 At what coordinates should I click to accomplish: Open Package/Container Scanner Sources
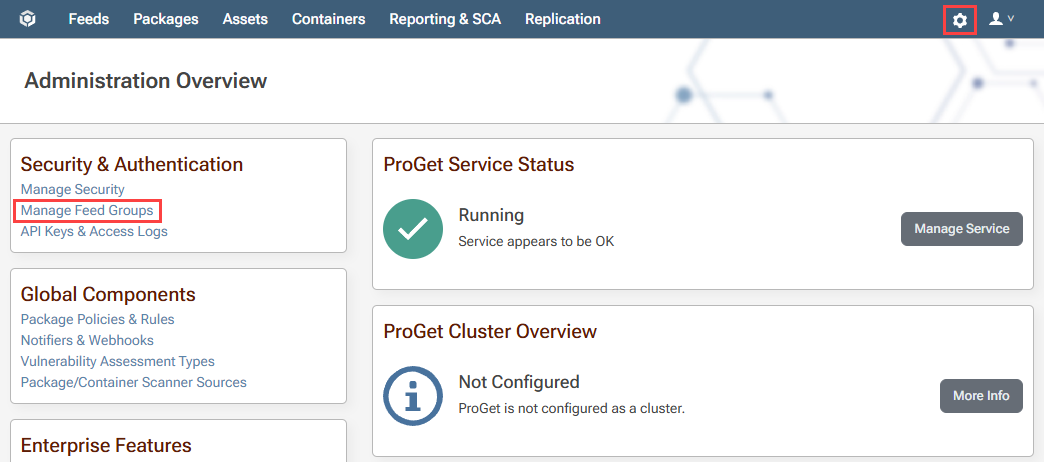click(134, 383)
